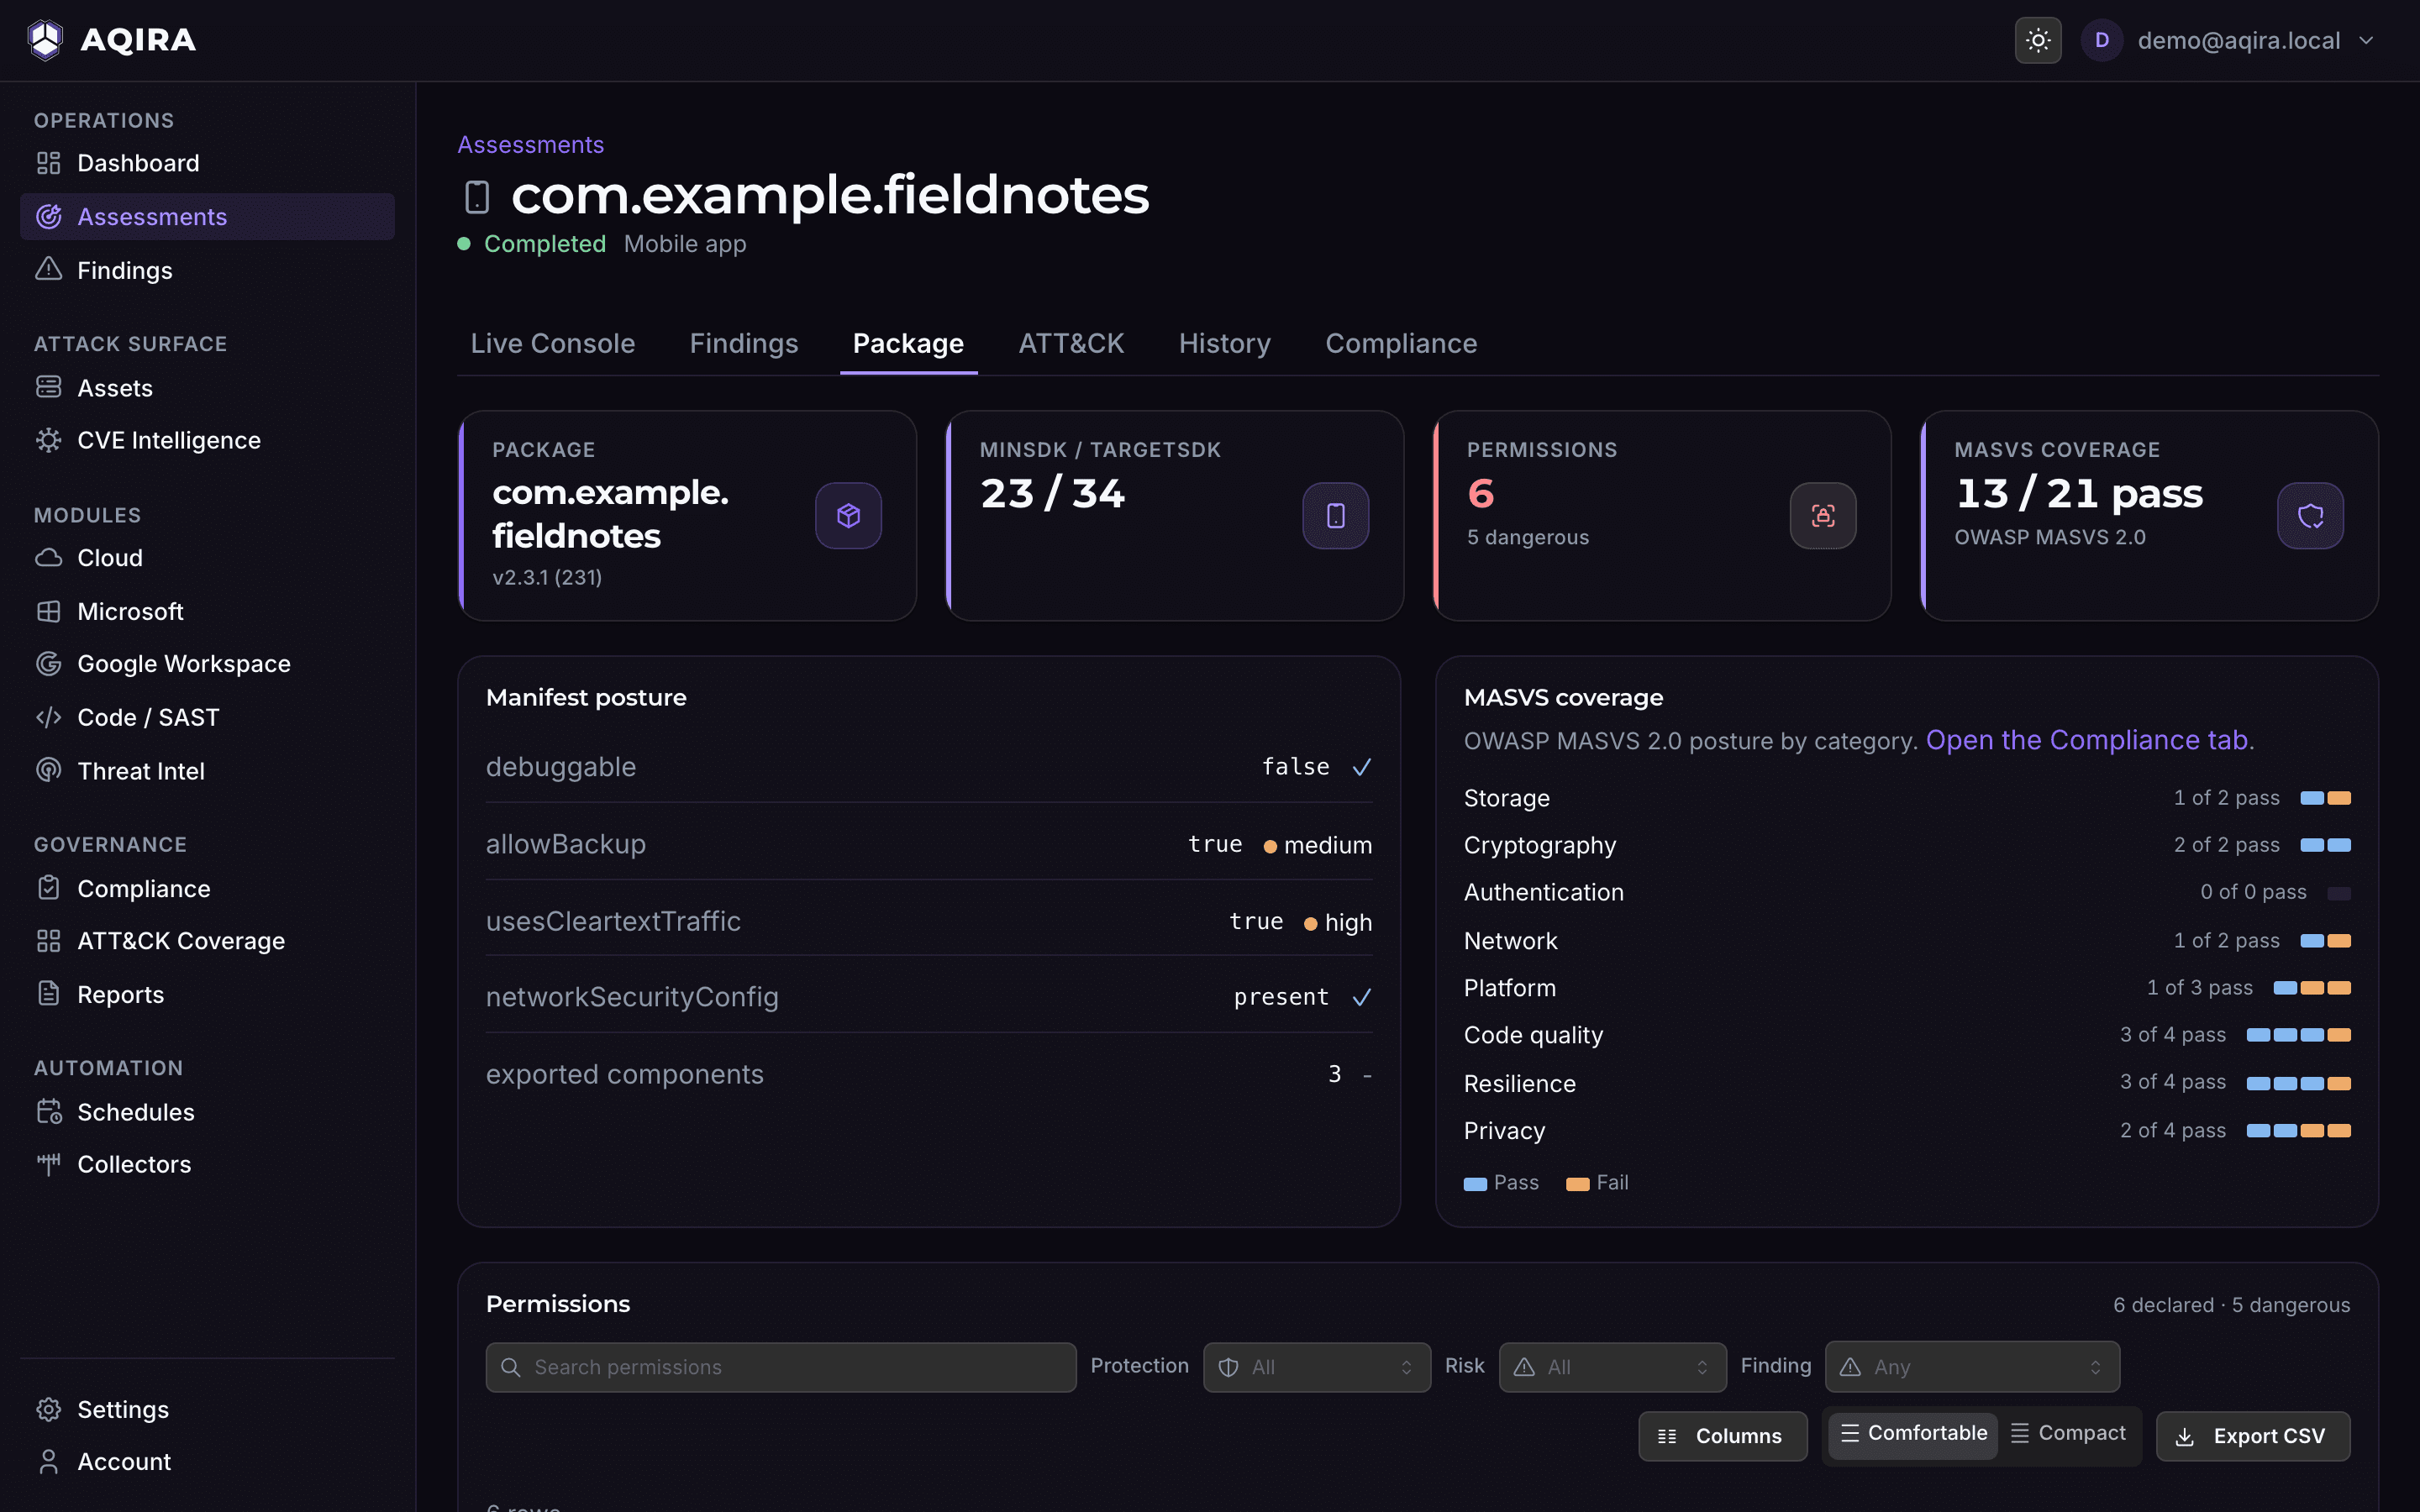The width and height of the screenshot is (2420, 1512).
Task: Open the Finding filter dropdown
Action: pyautogui.click(x=1972, y=1367)
